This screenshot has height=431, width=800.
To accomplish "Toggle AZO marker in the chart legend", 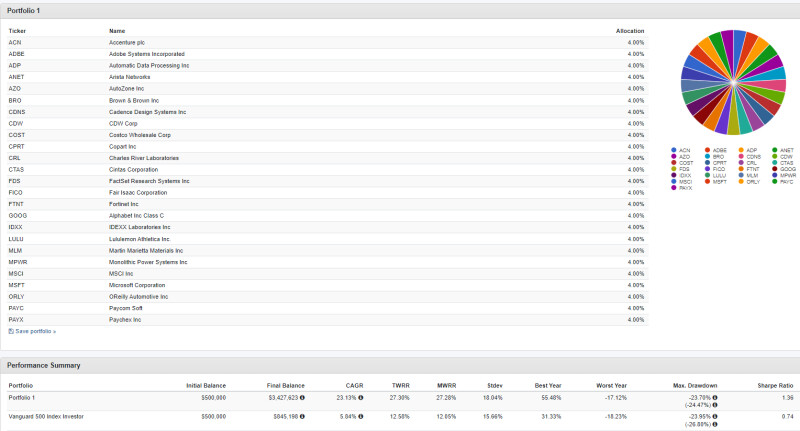I will point(674,157).
